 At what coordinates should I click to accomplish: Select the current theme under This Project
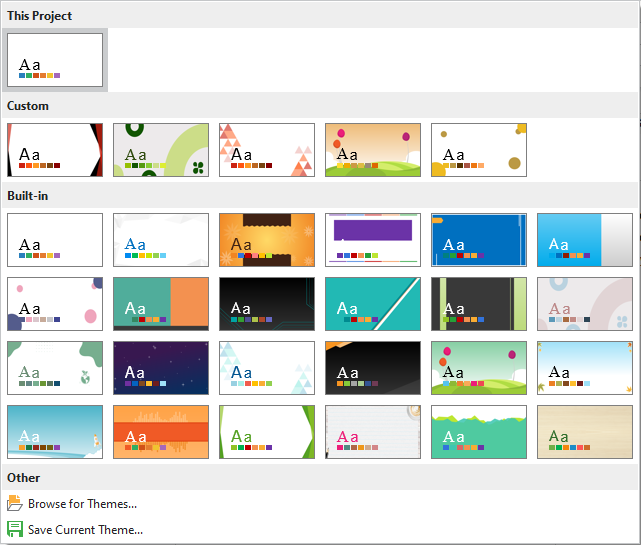(55, 60)
